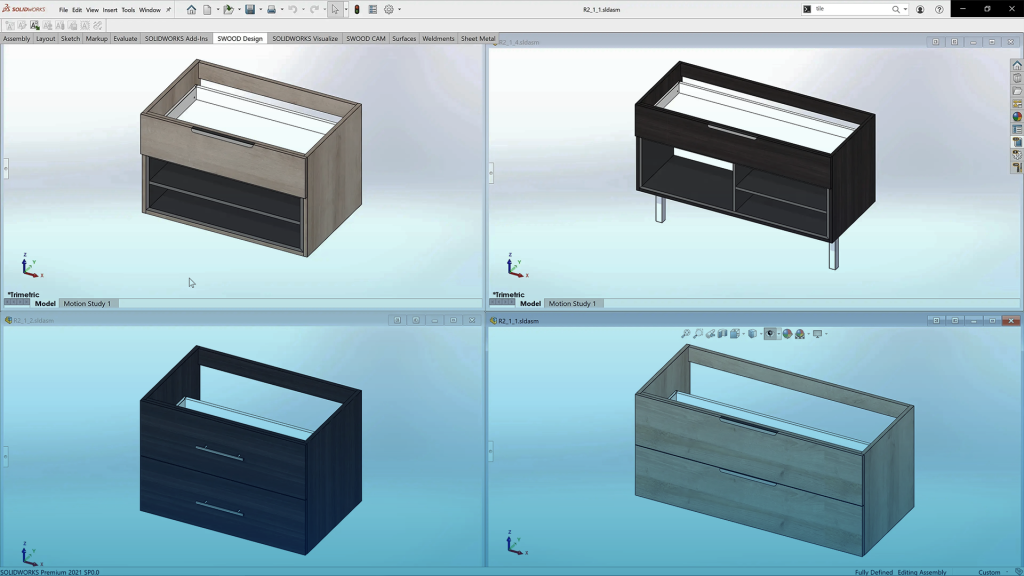Screen dimensions: 1024x576
Task: Open Design Library in the right task pane
Action: click(x=1017, y=78)
